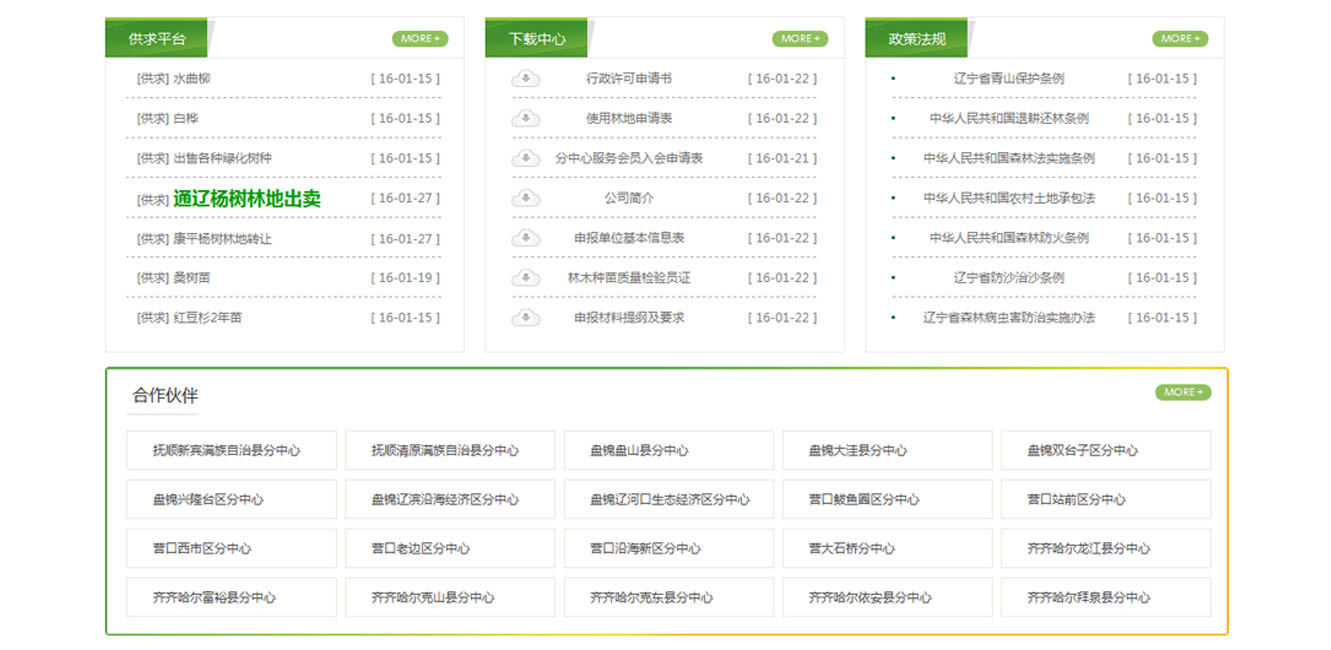Select the 政策法规 section tab header

click(917, 39)
